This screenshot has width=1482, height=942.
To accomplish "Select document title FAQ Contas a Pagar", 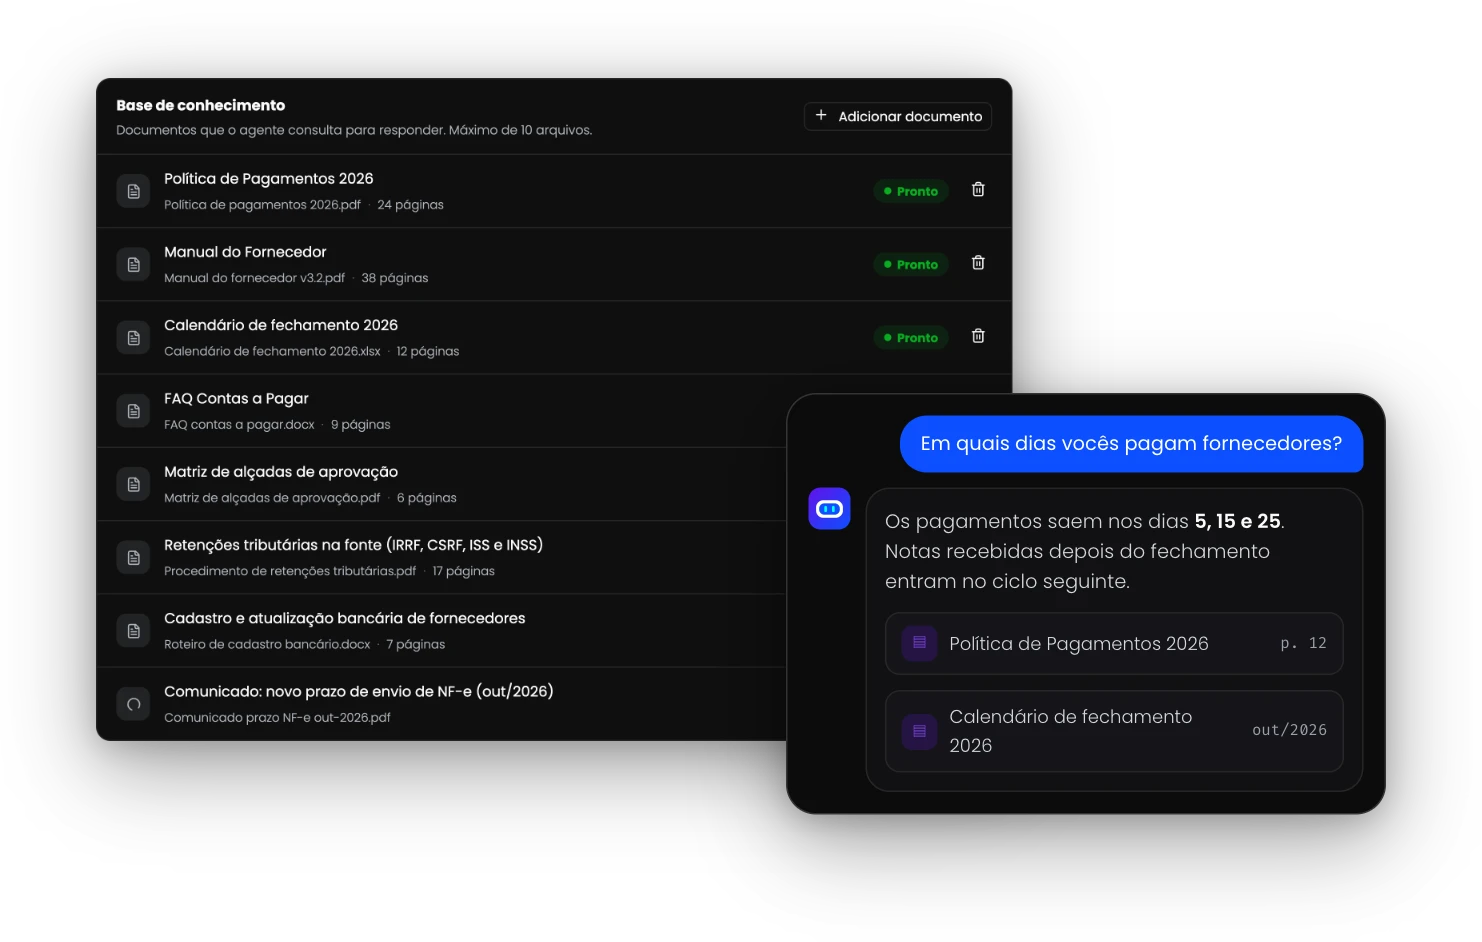I will coord(236,398).
